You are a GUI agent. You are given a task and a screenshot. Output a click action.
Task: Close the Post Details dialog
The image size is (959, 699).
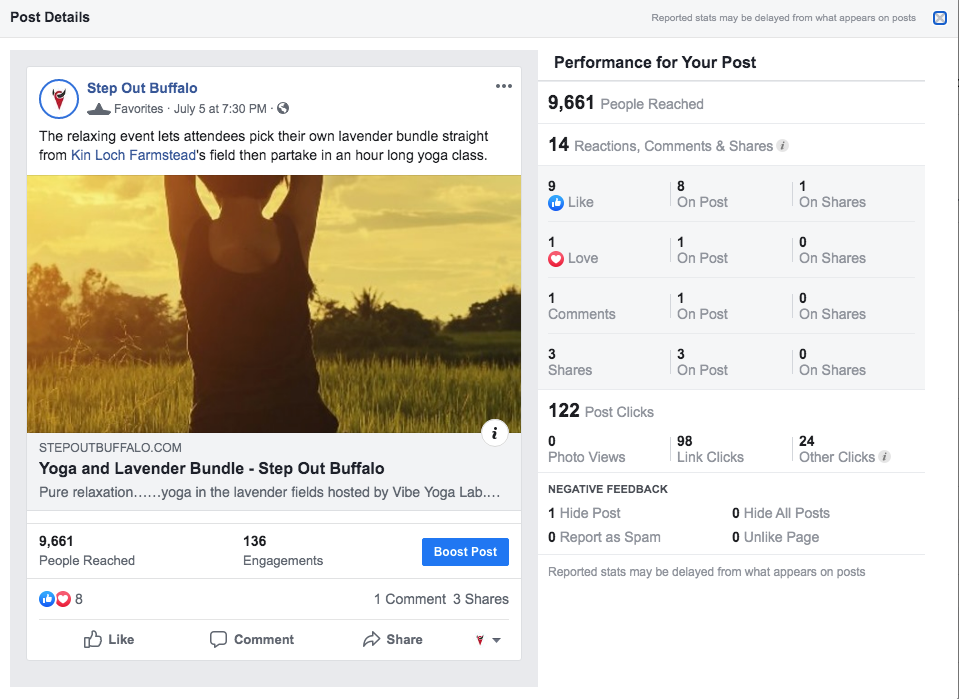point(939,18)
